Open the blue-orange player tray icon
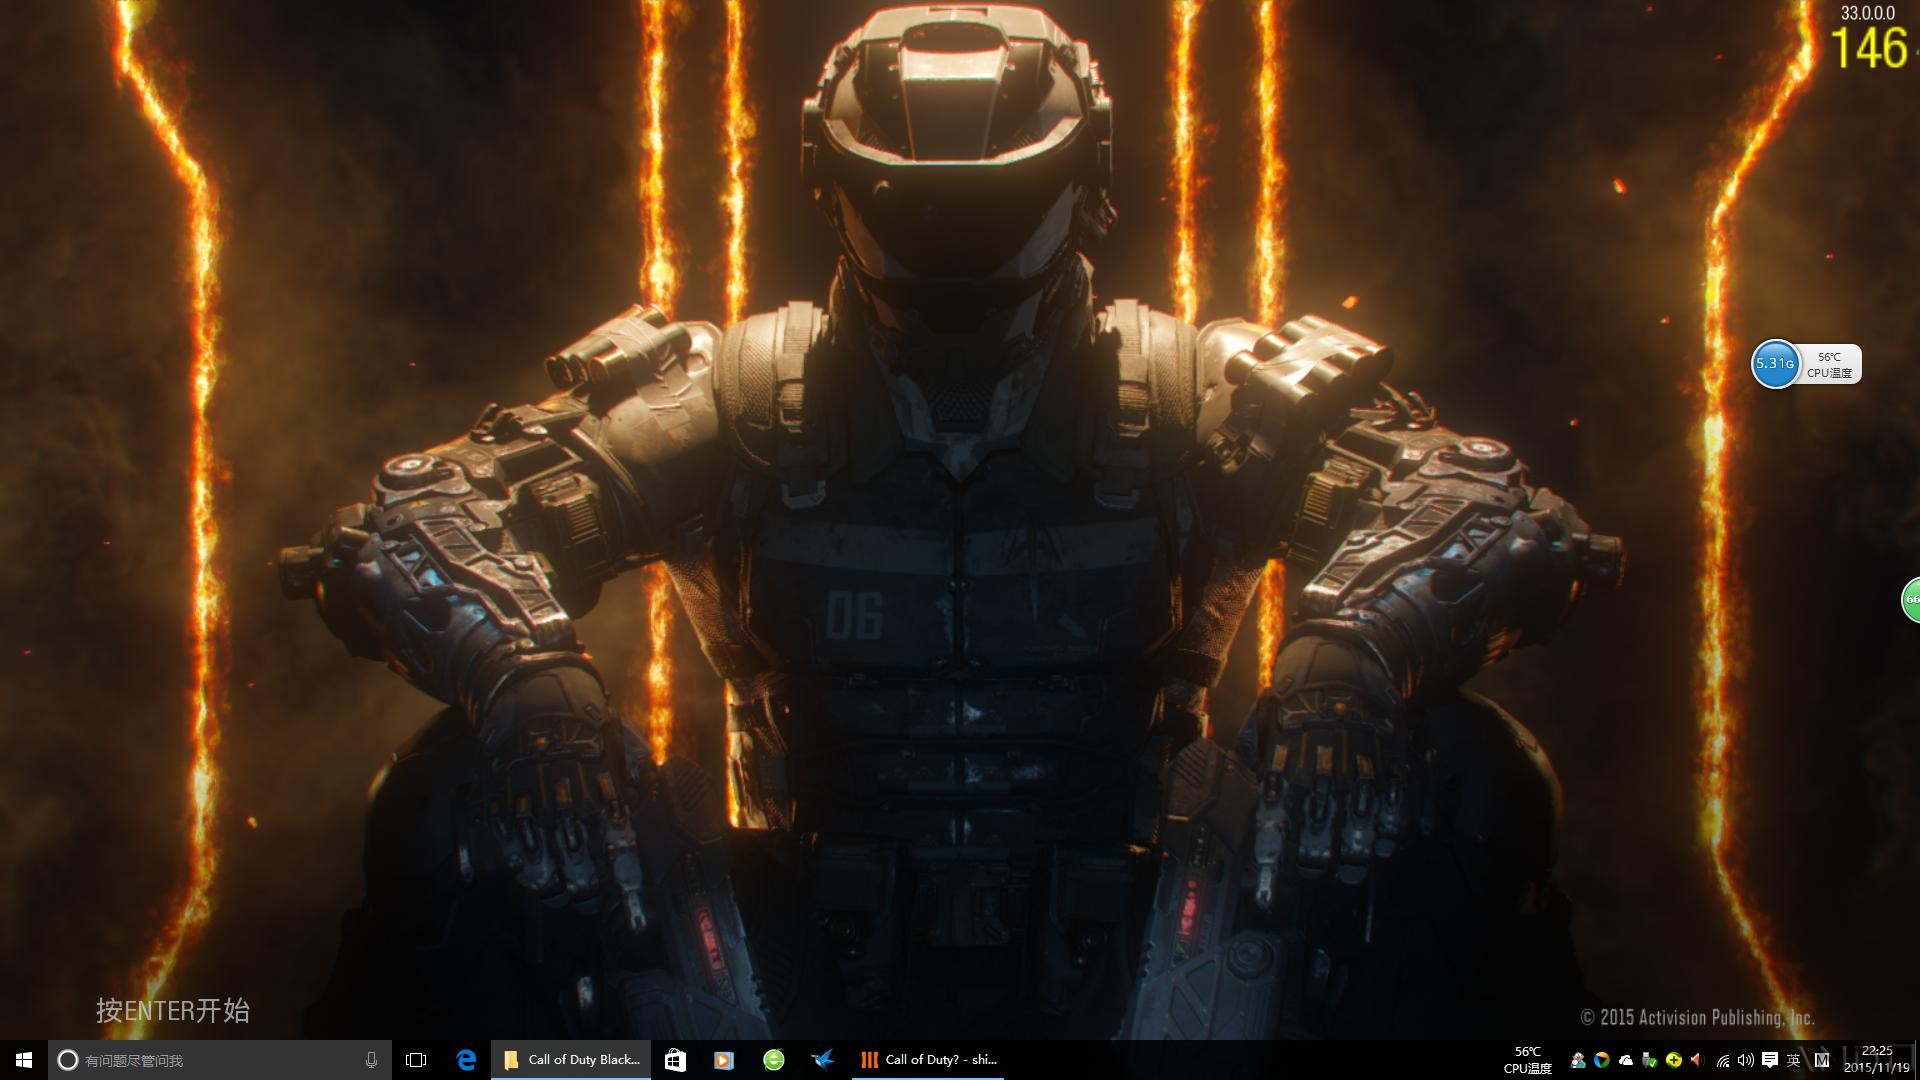Image resolution: width=1920 pixels, height=1080 pixels. [1602, 1060]
